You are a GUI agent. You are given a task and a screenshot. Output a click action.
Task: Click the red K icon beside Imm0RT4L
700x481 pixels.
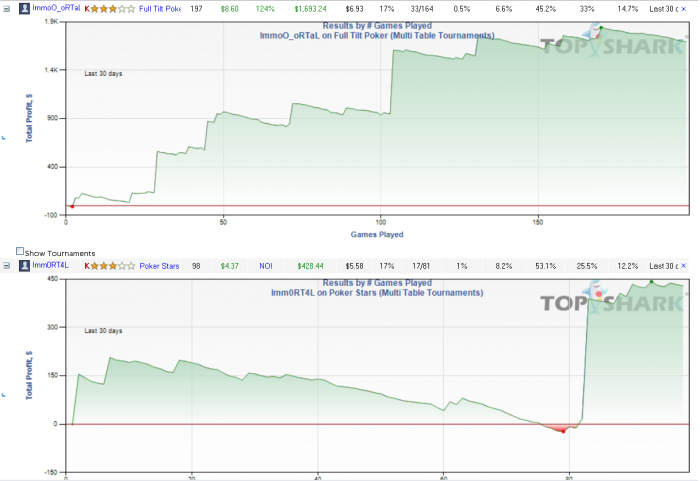point(87,266)
